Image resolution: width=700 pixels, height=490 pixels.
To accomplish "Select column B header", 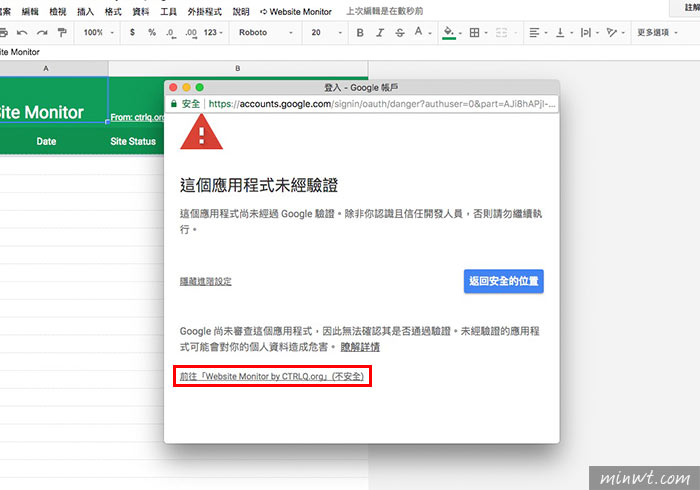I will 238,68.
